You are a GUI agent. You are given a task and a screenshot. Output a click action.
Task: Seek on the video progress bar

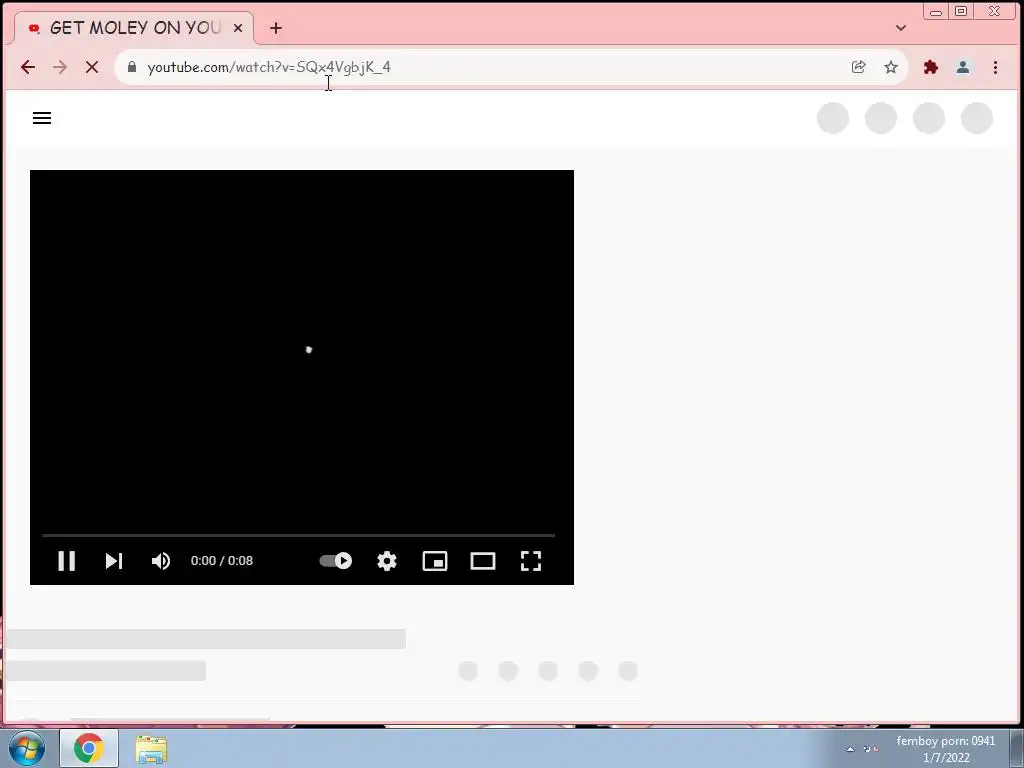tap(298, 536)
